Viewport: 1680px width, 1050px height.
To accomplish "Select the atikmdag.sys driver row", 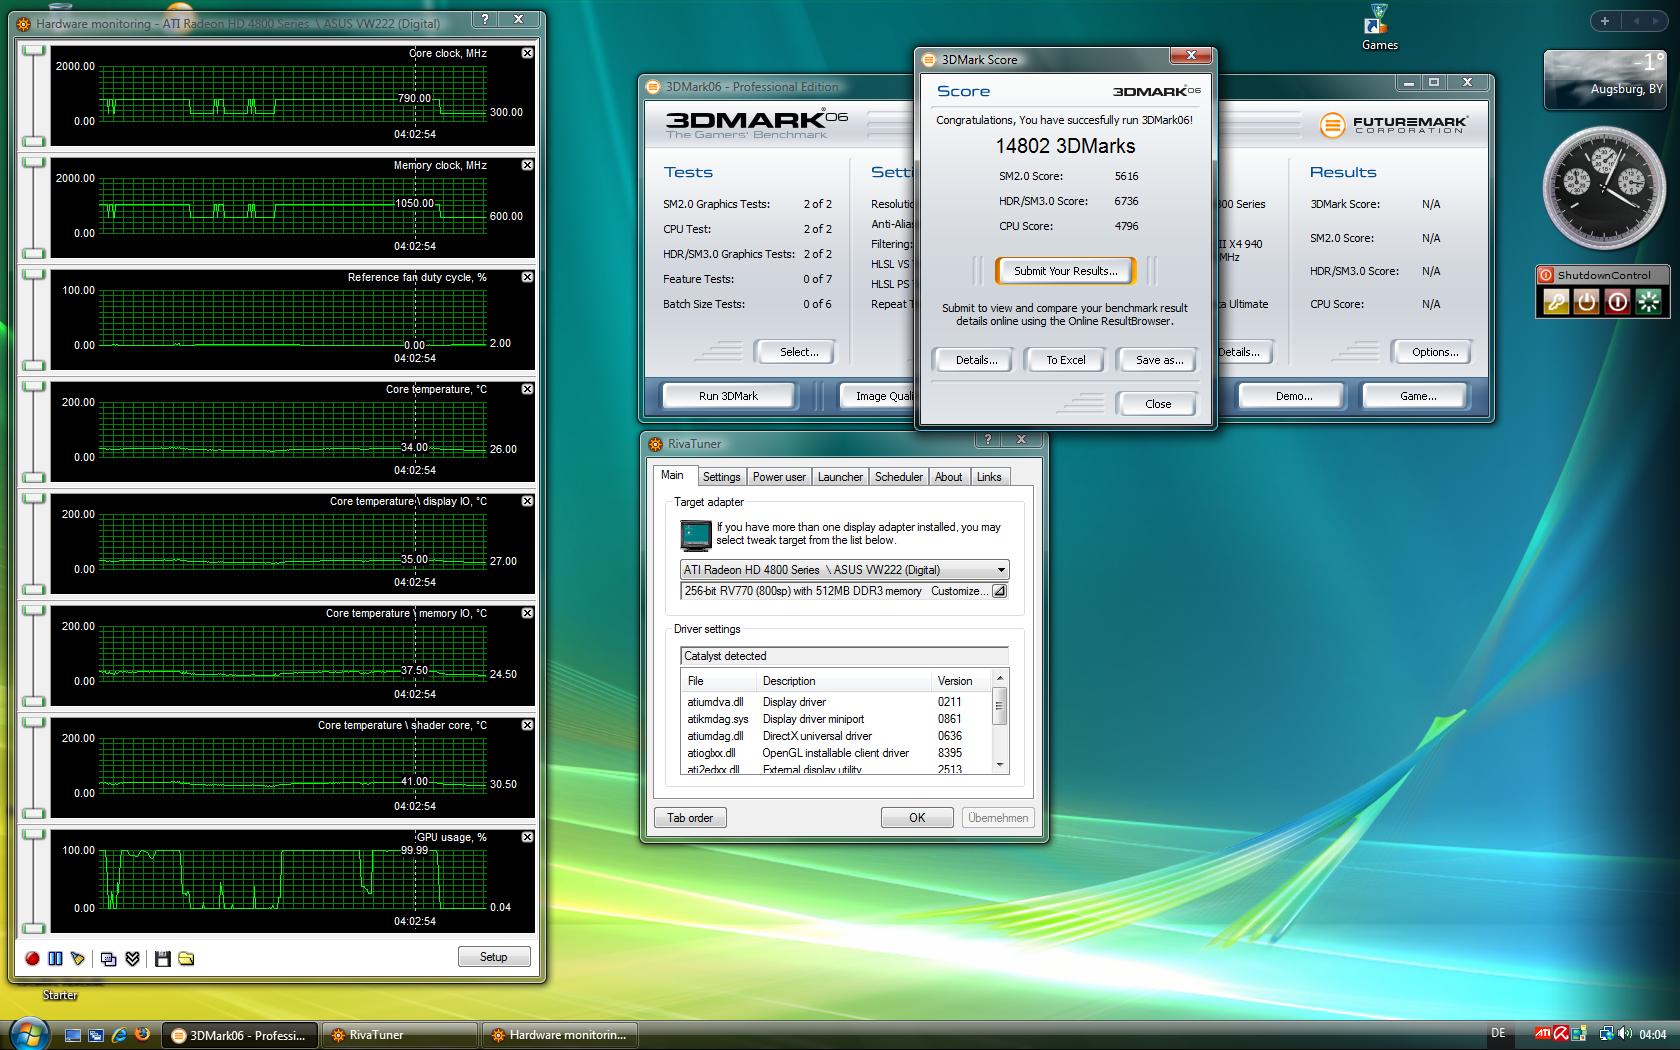I will coord(836,719).
